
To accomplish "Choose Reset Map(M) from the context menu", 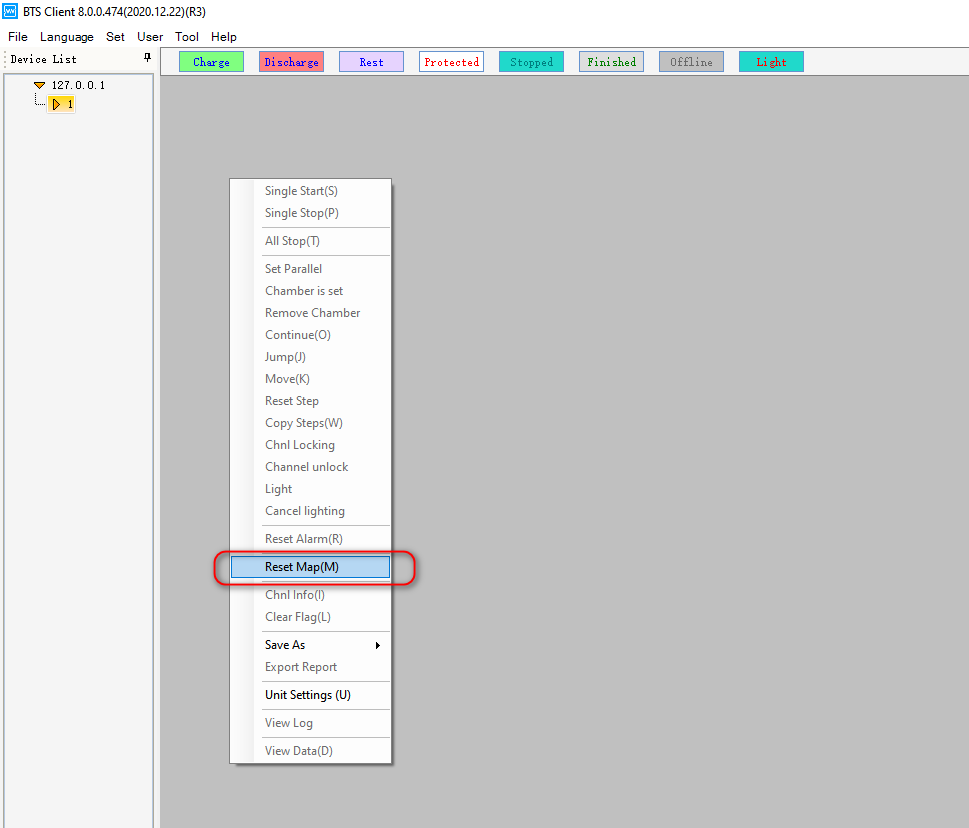I will (x=310, y=567).
